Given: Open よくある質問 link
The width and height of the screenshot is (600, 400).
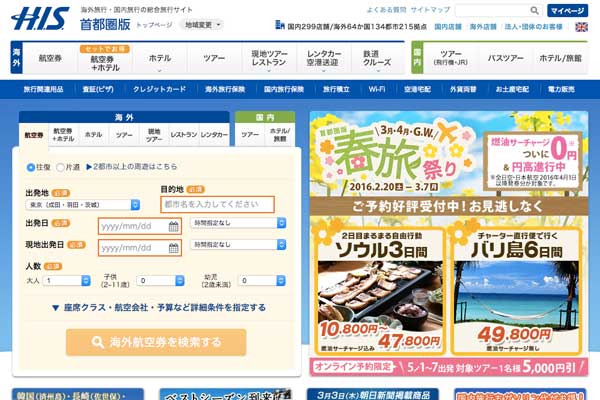Looking at the screenshot, I should click(386, 10).
